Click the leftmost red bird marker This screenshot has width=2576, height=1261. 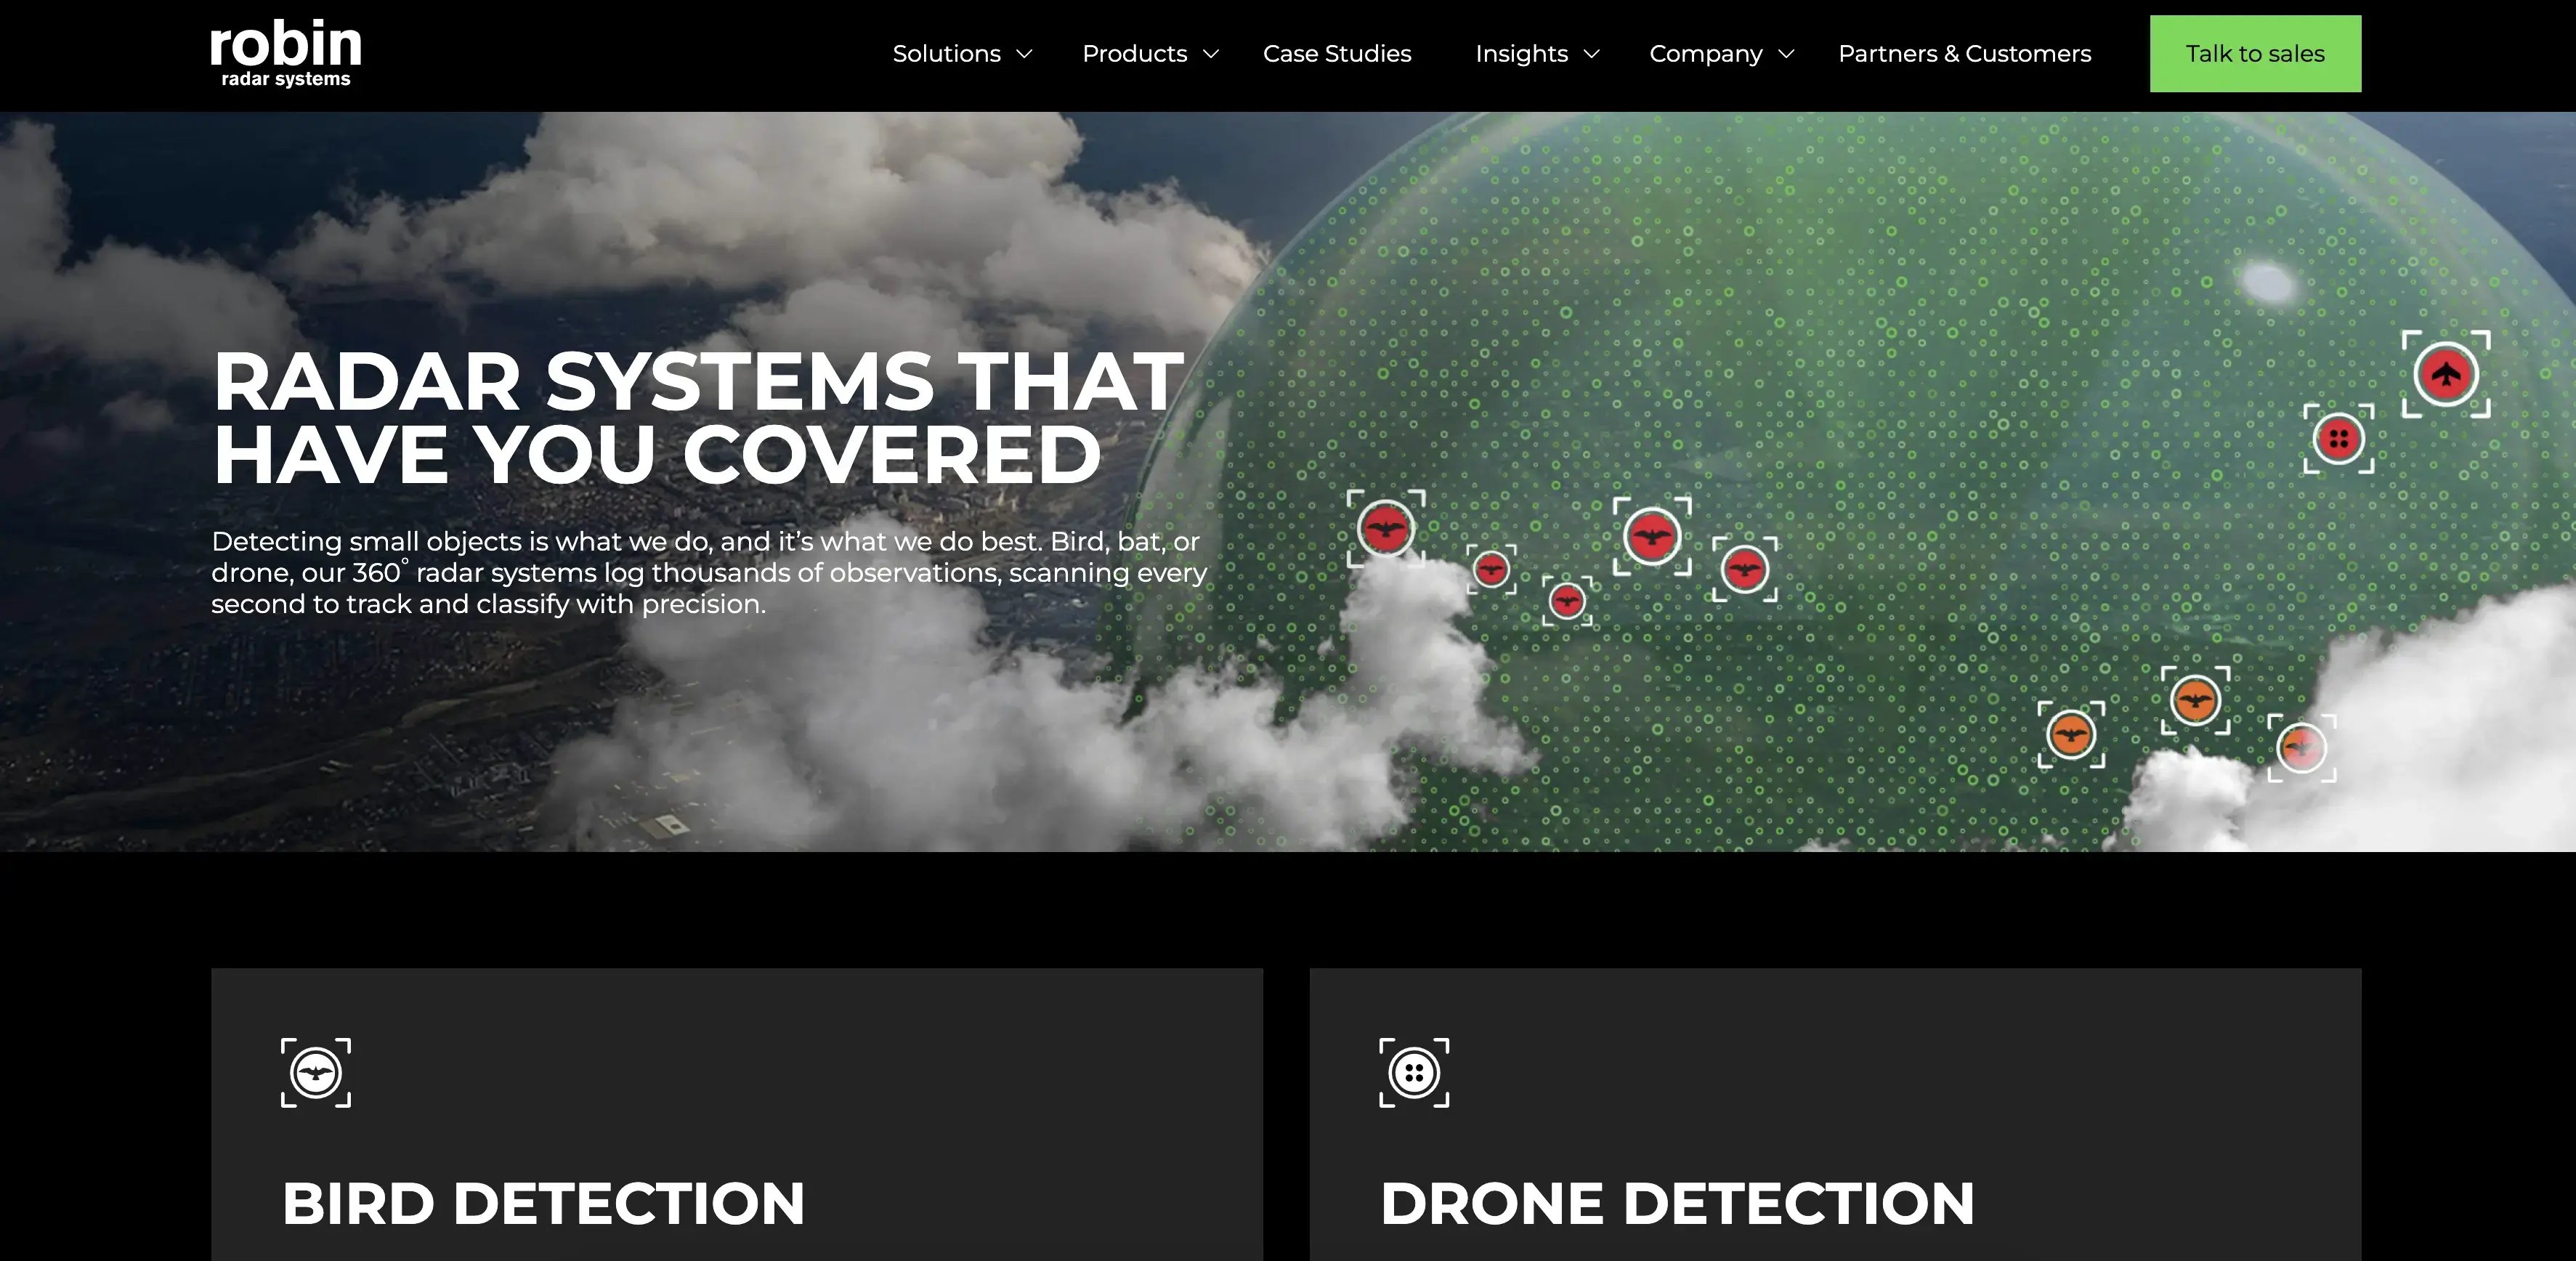[1386, 528]
